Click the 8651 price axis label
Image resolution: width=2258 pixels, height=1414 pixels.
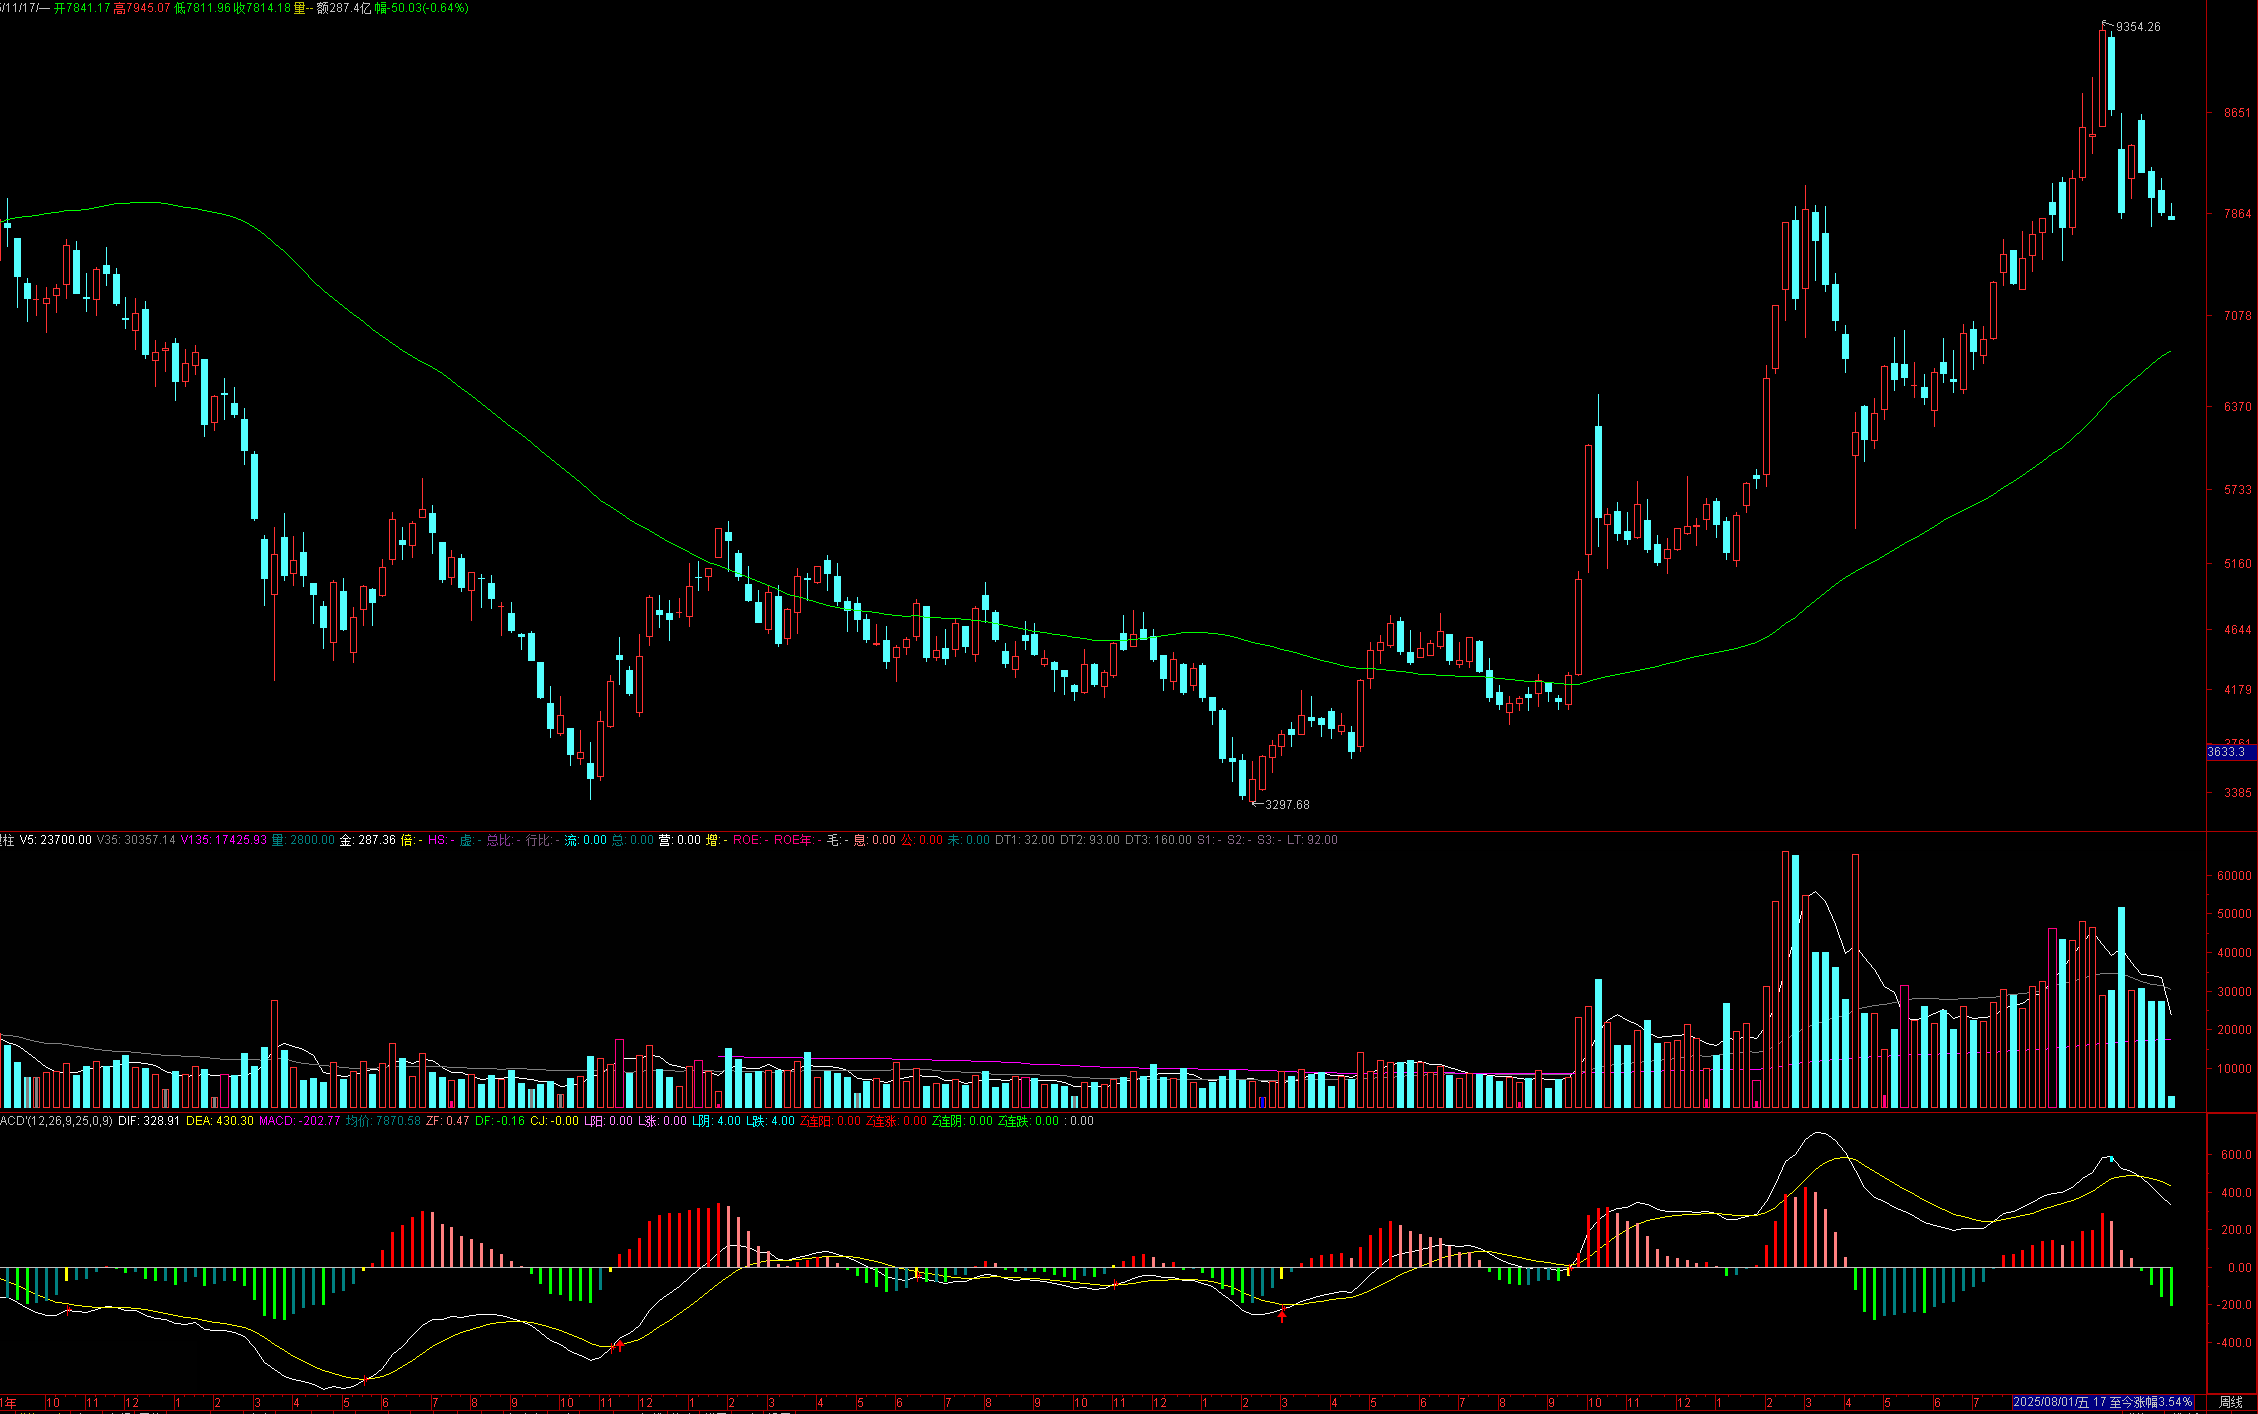coord(2237,113)
